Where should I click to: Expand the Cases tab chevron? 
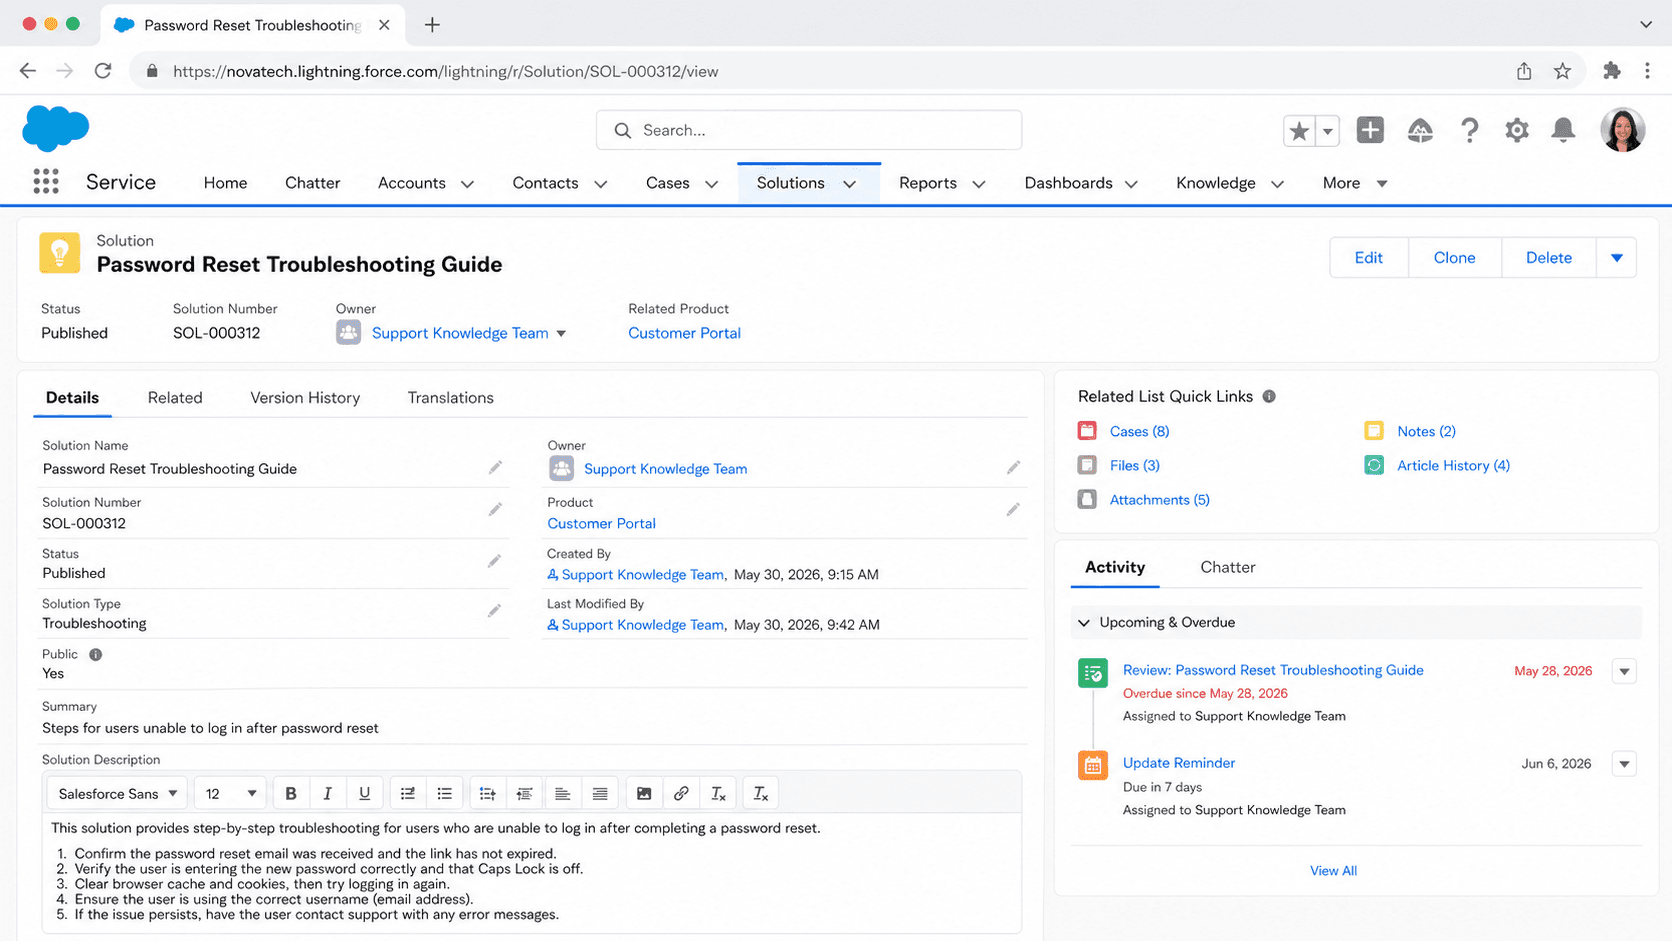click(712, 184)
